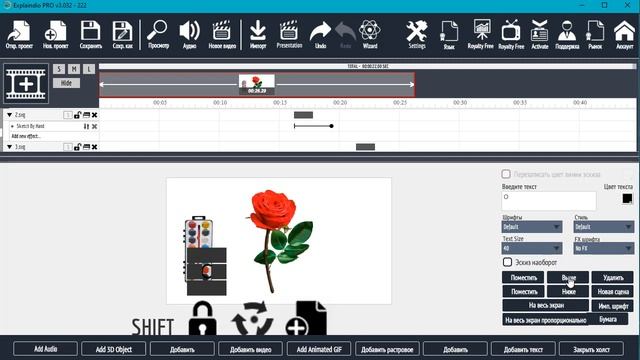Click the Импорт download icon
This screenshot has width=640, height=360.
[258, 34]
